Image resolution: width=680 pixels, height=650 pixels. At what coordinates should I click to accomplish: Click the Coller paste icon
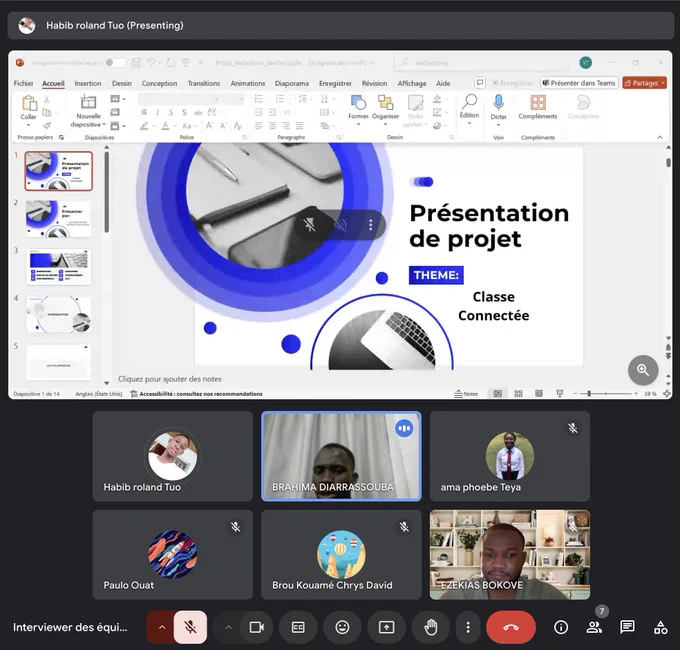[29, 104]
